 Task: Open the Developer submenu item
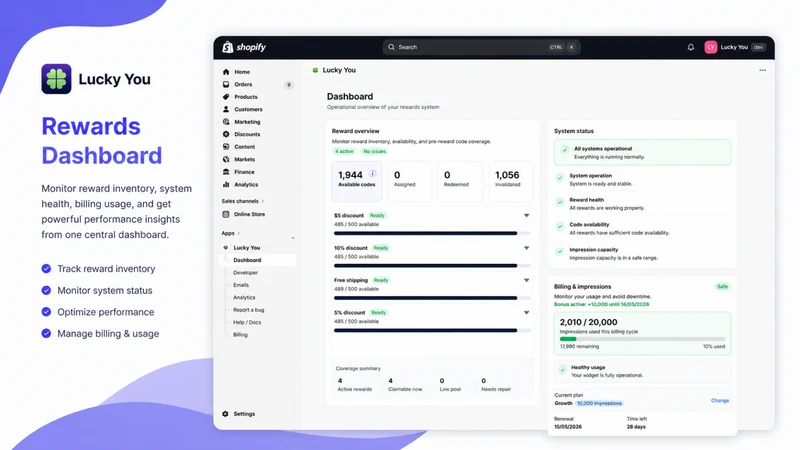[x=245, y=272]
